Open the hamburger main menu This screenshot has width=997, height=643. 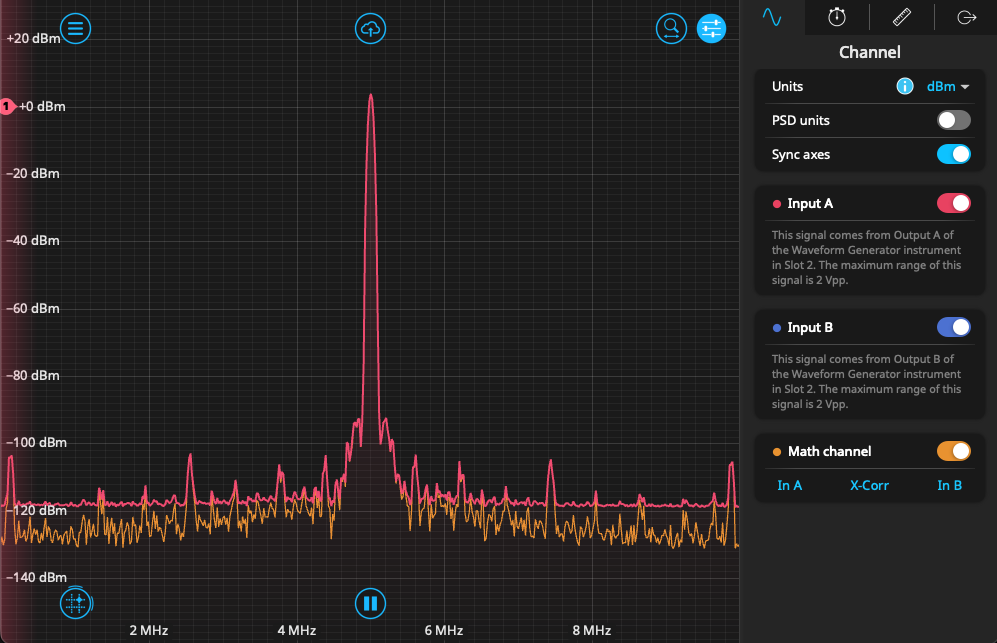(75, 29)
